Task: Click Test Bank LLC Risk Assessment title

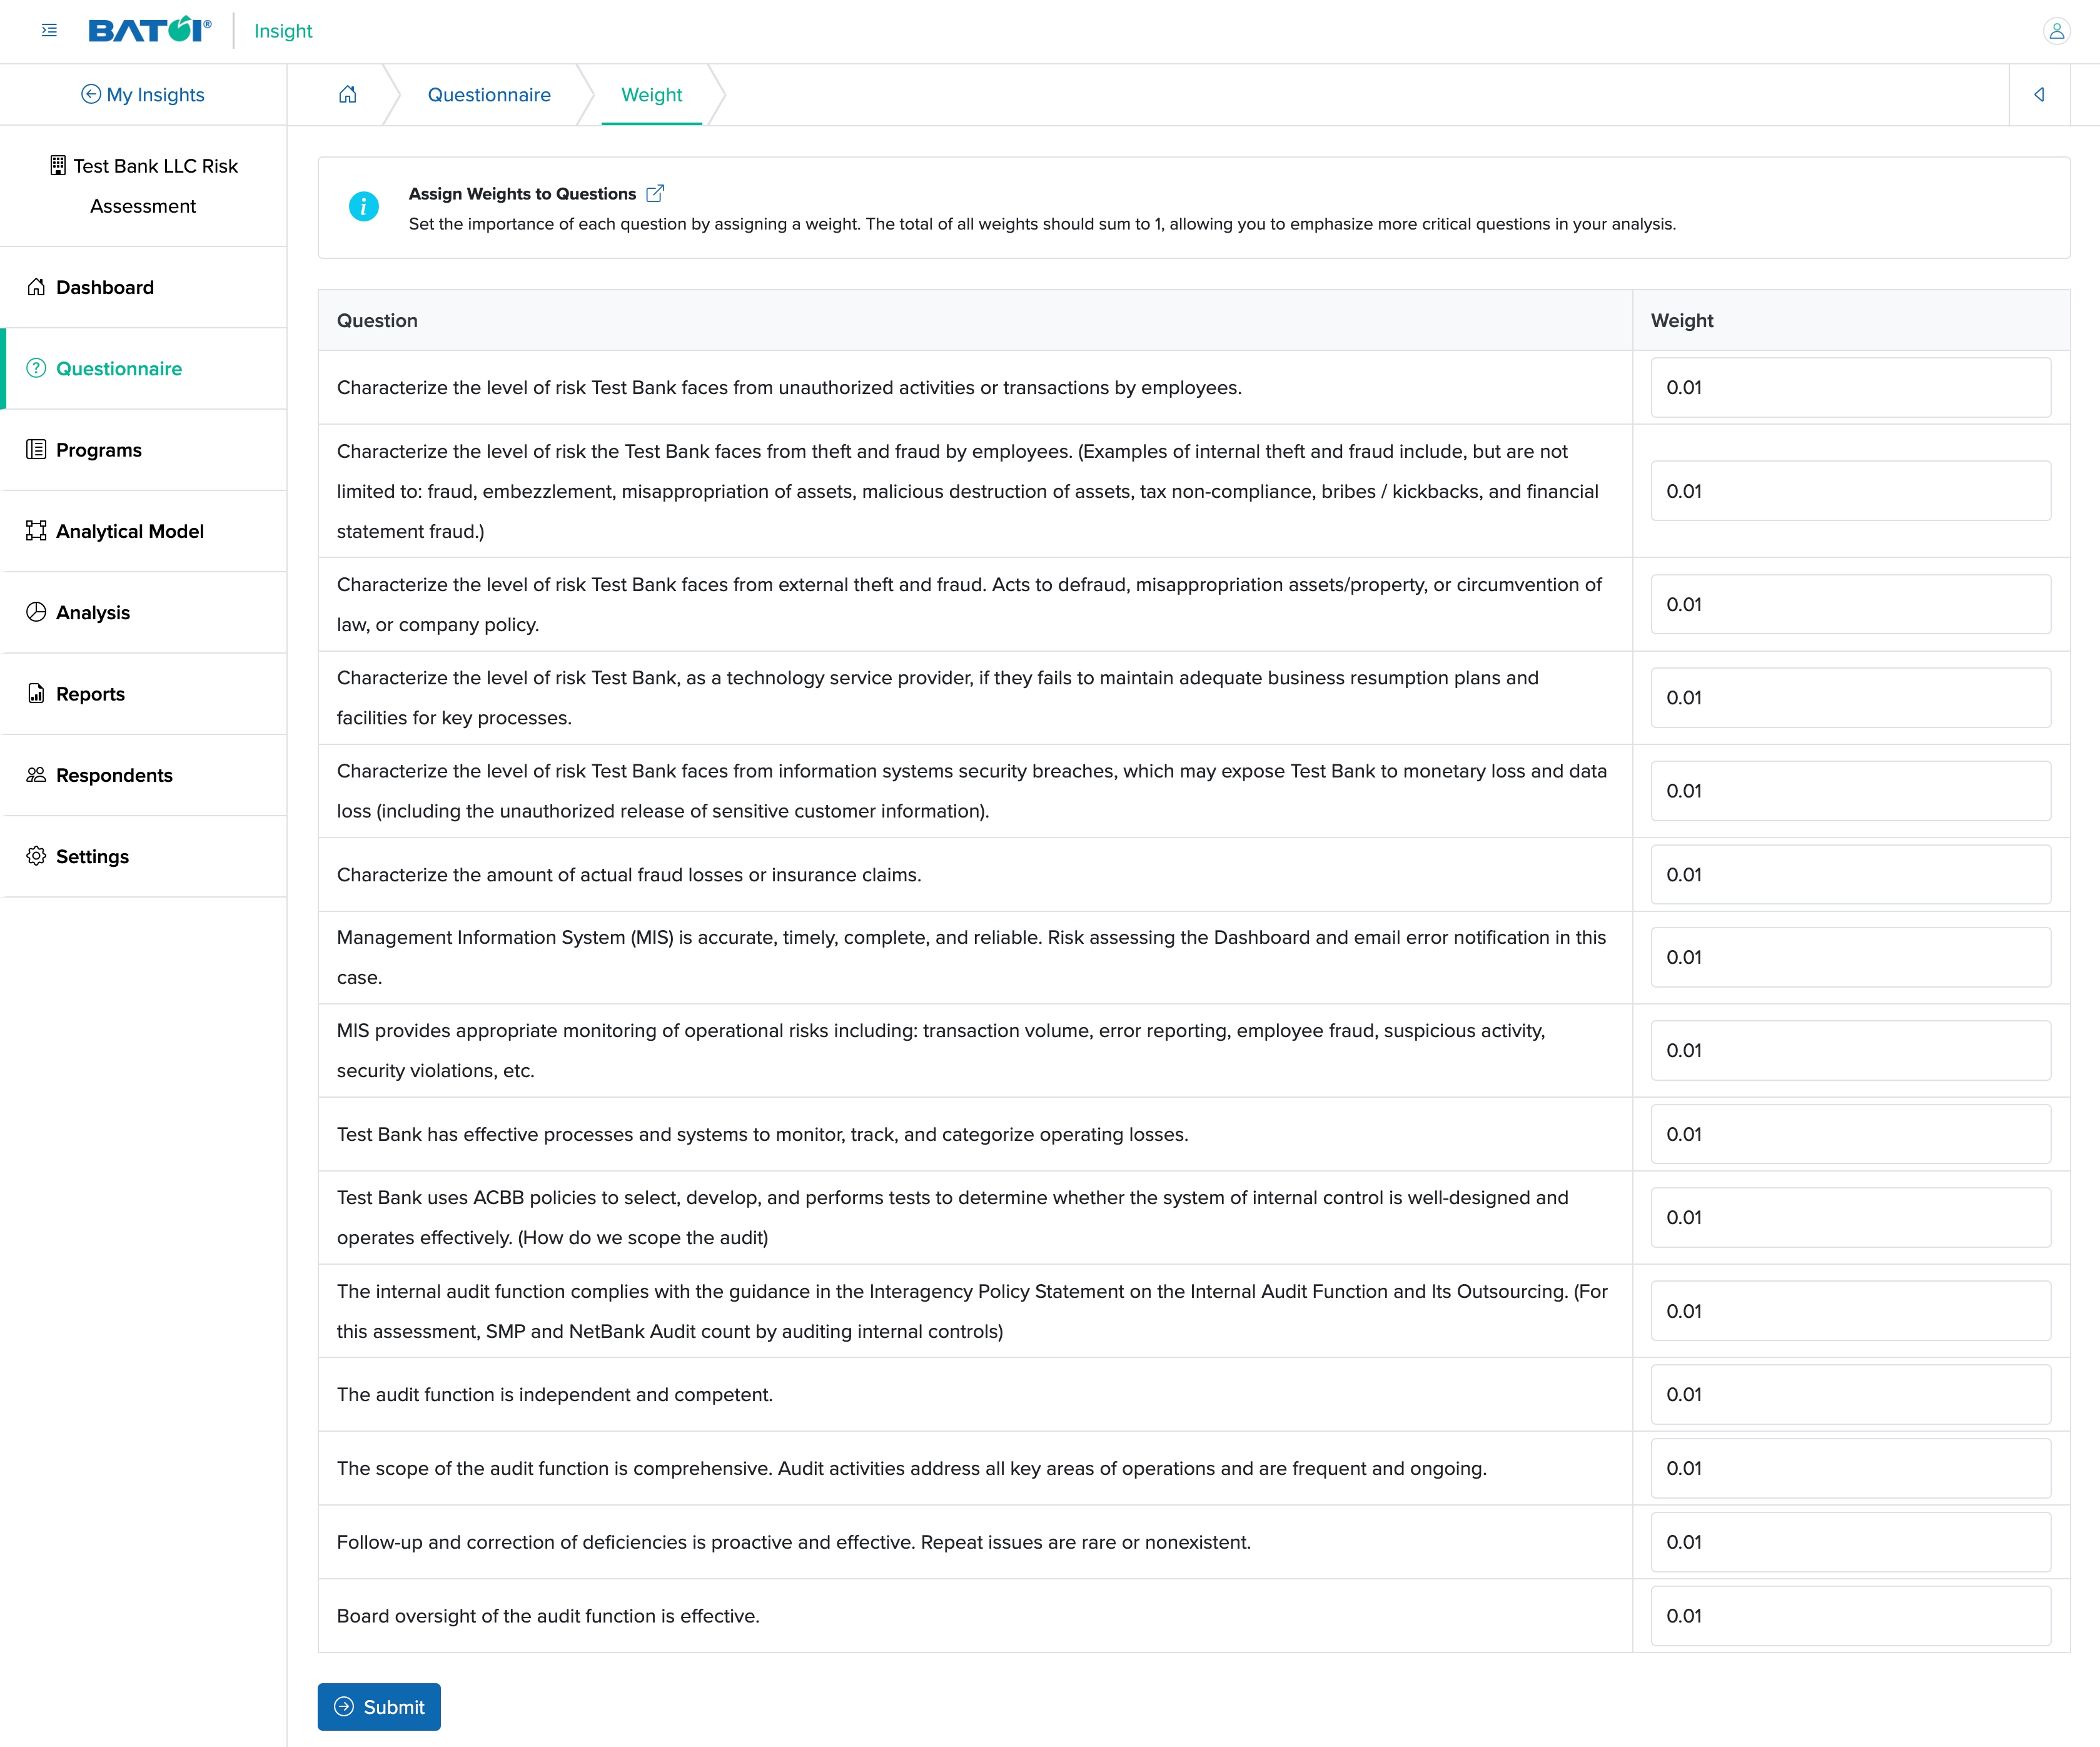Action: [144, 186]
